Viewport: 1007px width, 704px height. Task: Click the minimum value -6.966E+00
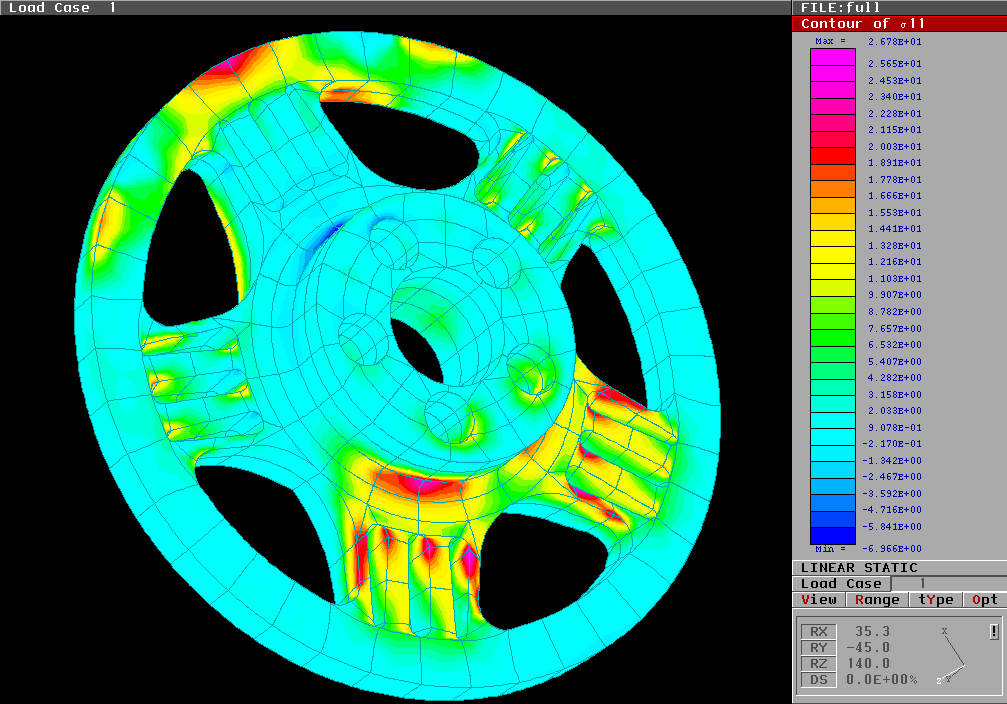[x=892, y=549]
